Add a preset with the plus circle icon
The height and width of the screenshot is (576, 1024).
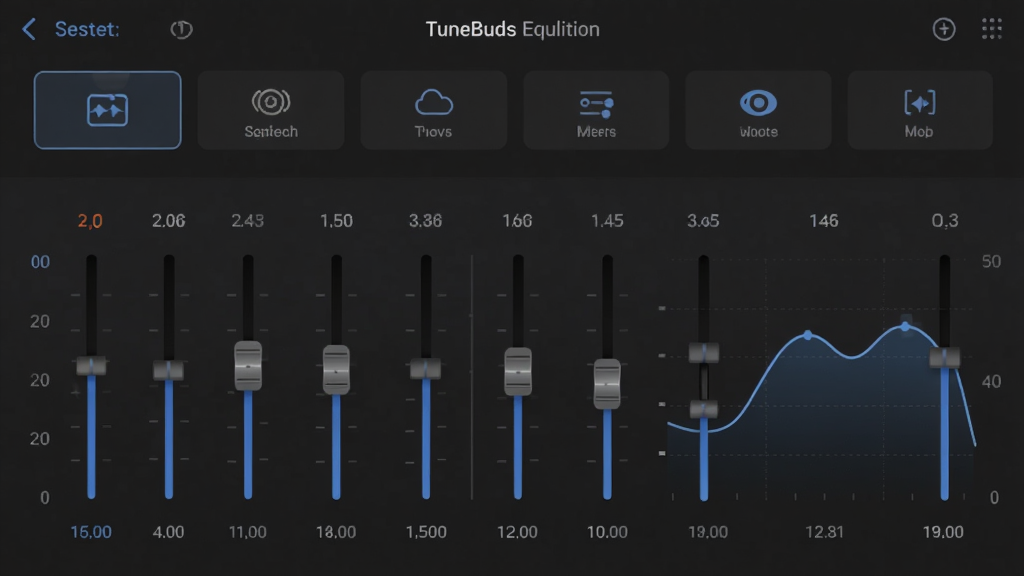point(944,29)
